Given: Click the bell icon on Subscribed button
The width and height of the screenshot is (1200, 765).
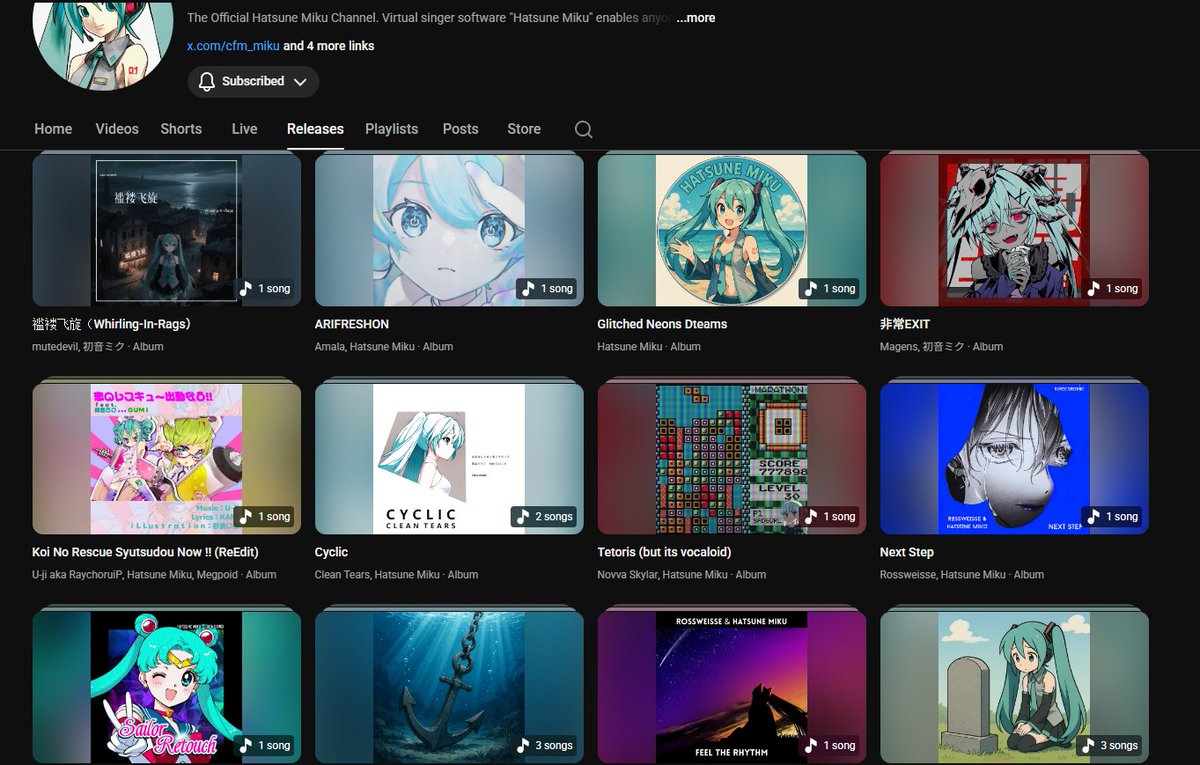Looking at the screenshot, I should (x=207, y=82).
